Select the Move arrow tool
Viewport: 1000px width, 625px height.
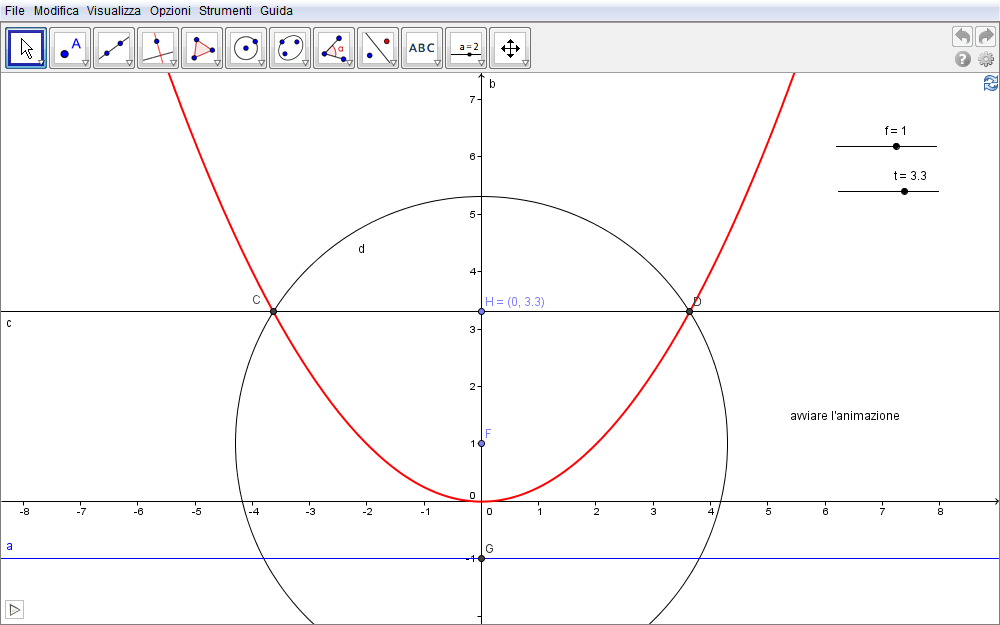point(26,47)
